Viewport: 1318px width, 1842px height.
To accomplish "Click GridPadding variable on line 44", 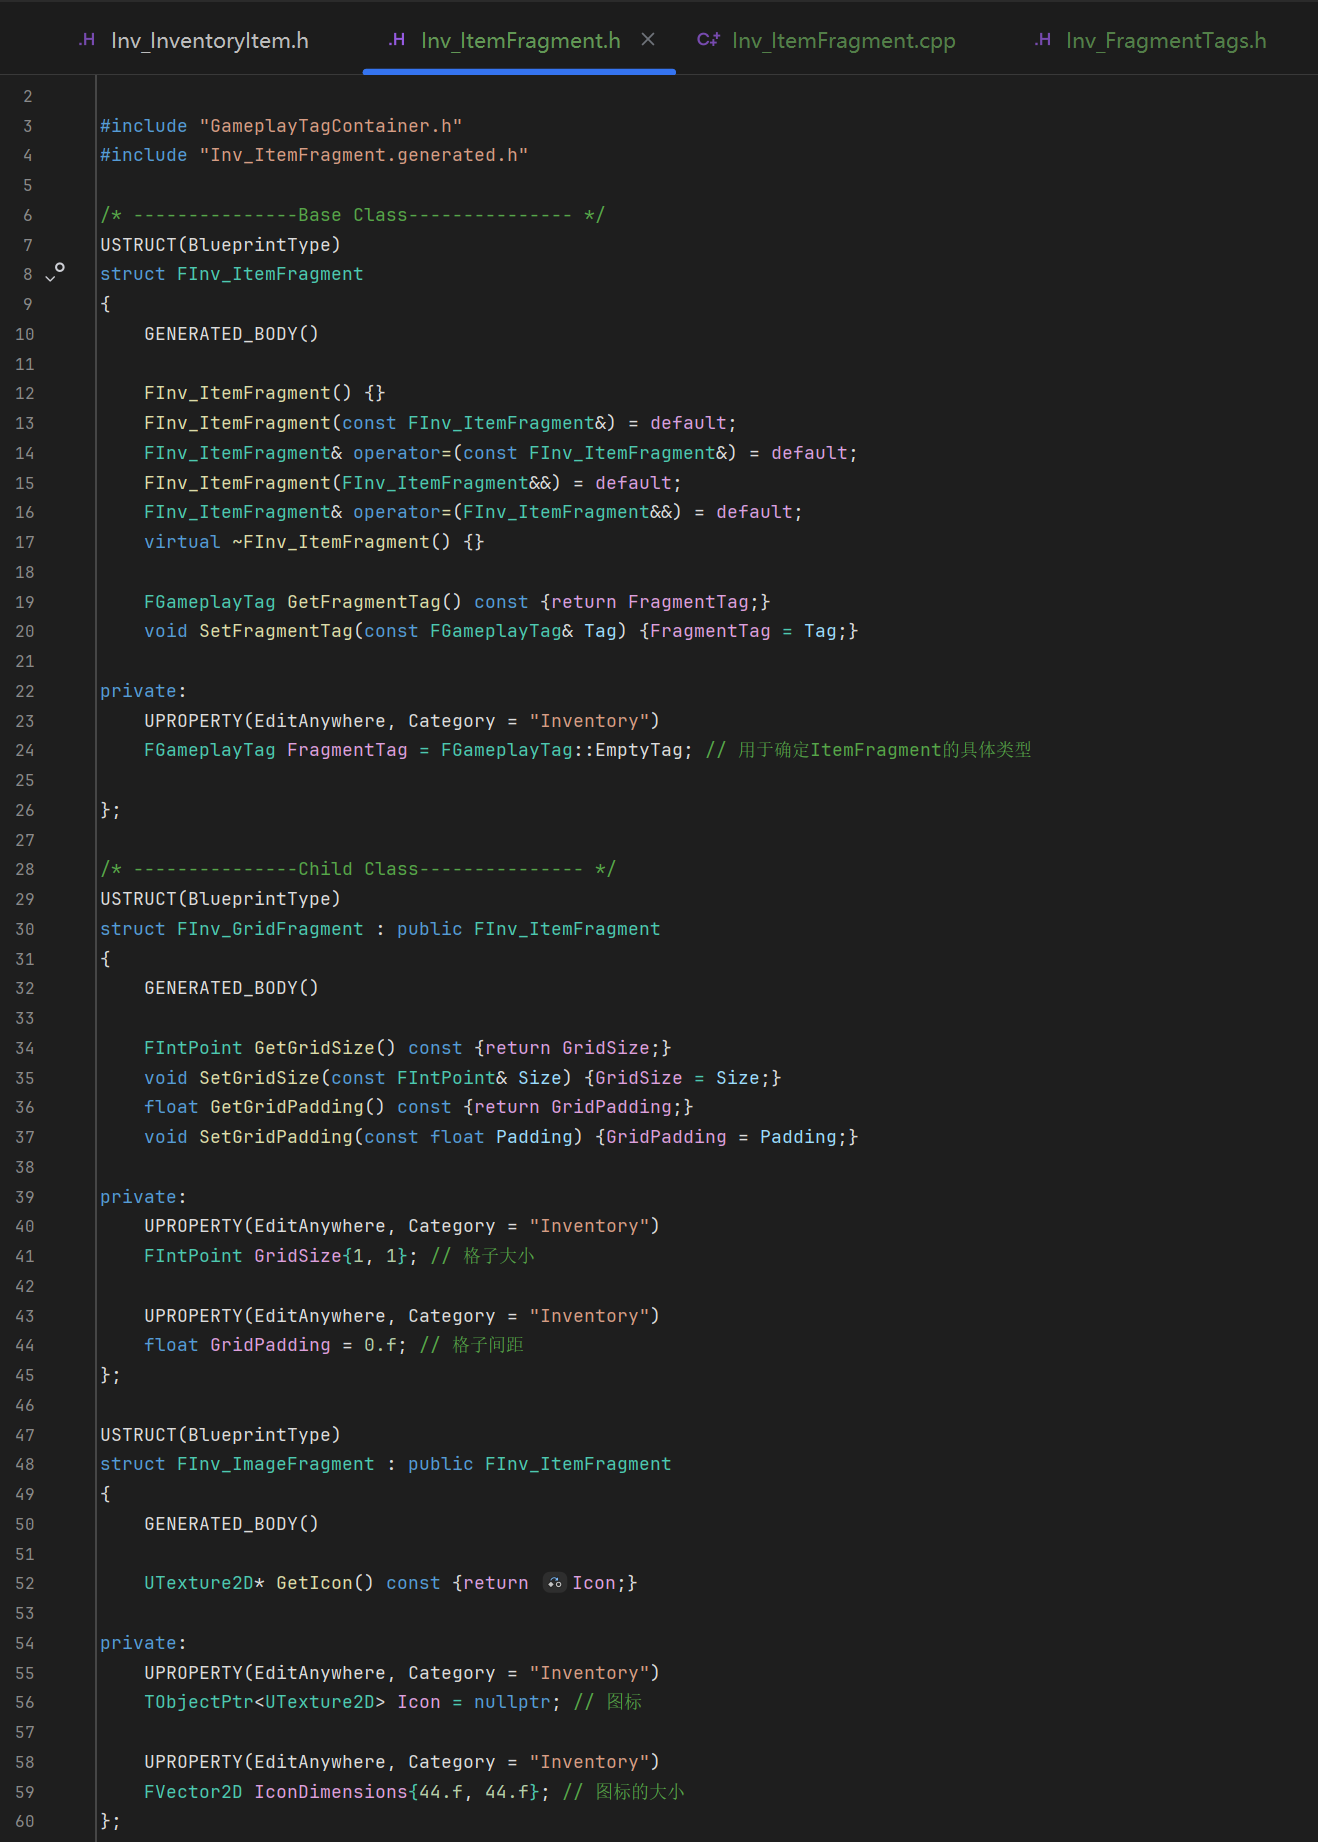I will point(270,1345).
